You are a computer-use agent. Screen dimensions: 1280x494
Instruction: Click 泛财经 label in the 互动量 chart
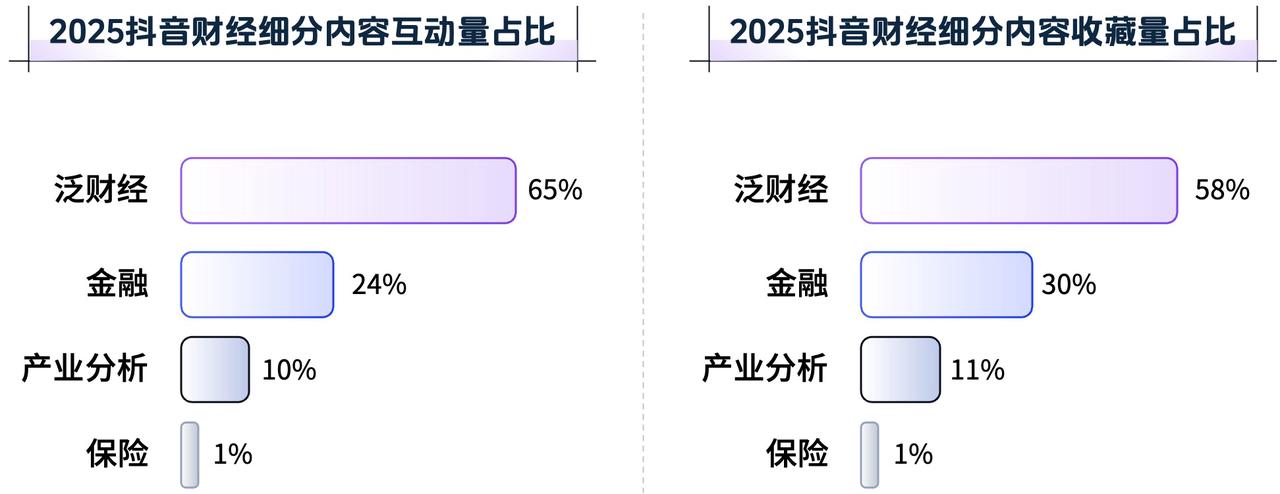(x=101, y=189)
